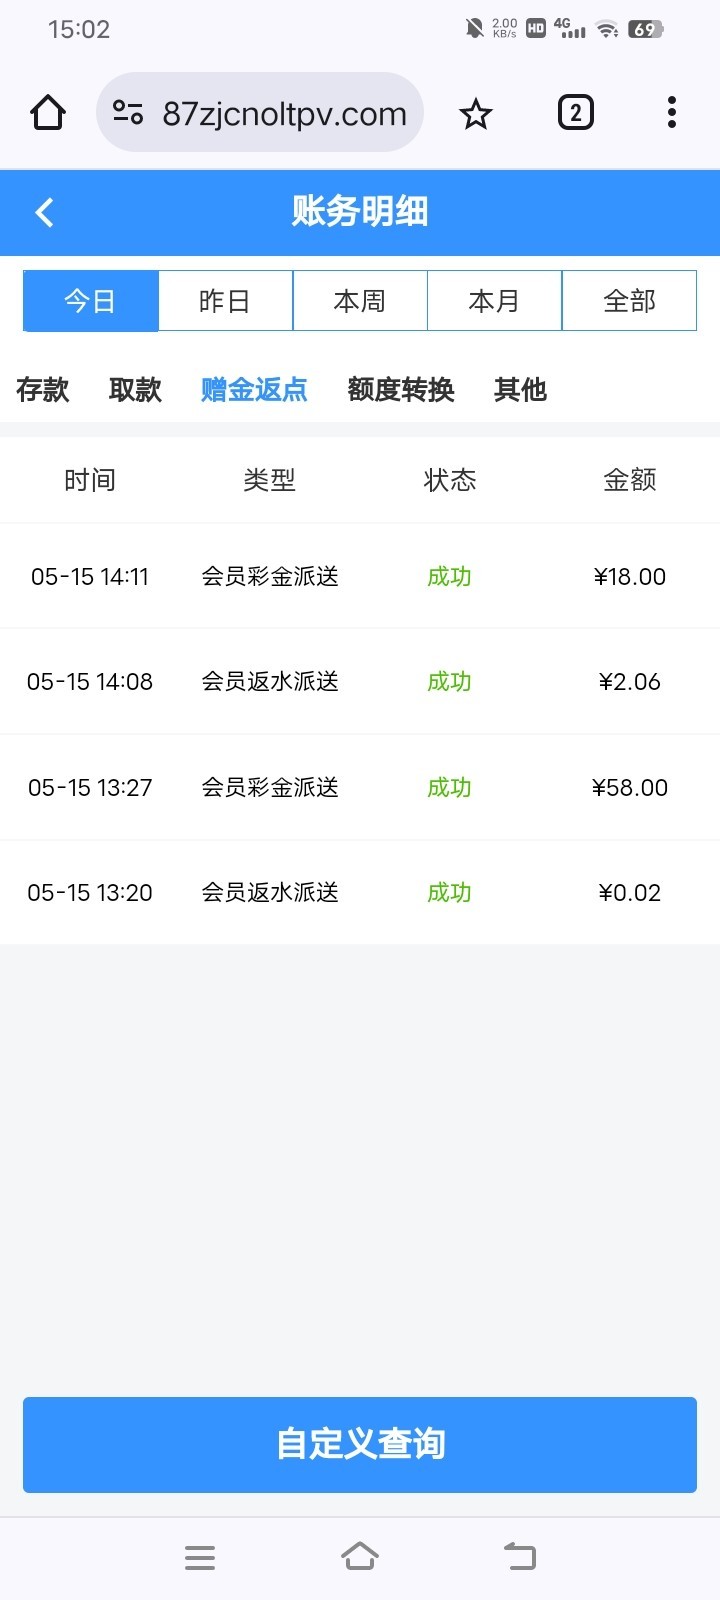Tap the browser home icon
This screenshot has height=1600, width=720.
[48, 113]
